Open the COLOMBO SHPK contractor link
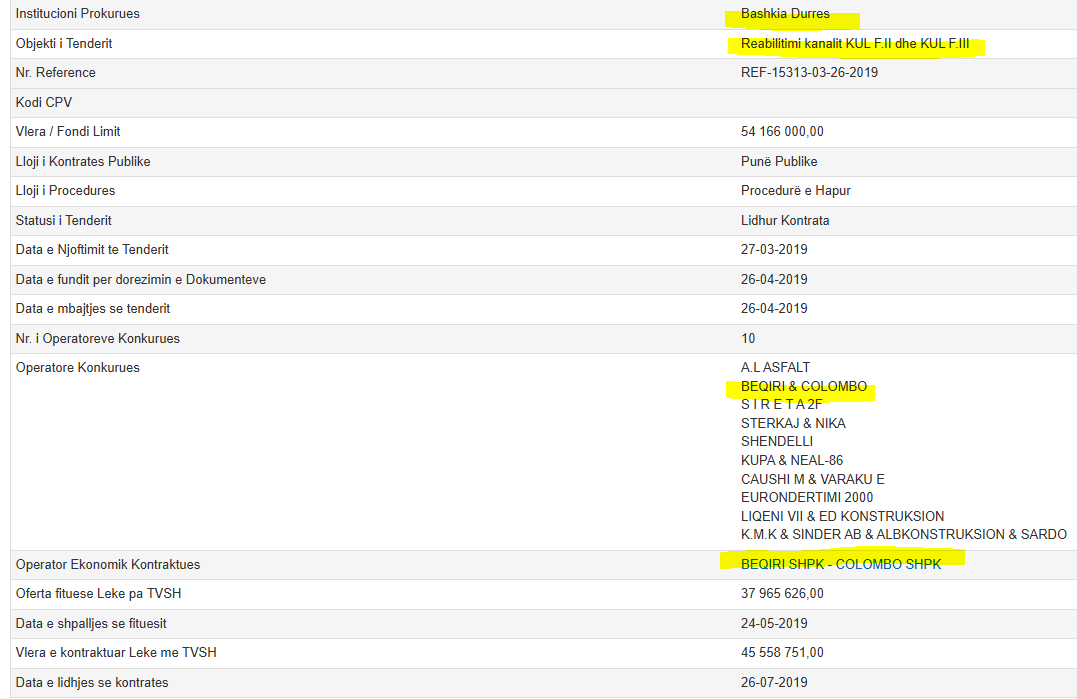The height and width of the screenshot is (699, 1077). [x=888, y=564]
